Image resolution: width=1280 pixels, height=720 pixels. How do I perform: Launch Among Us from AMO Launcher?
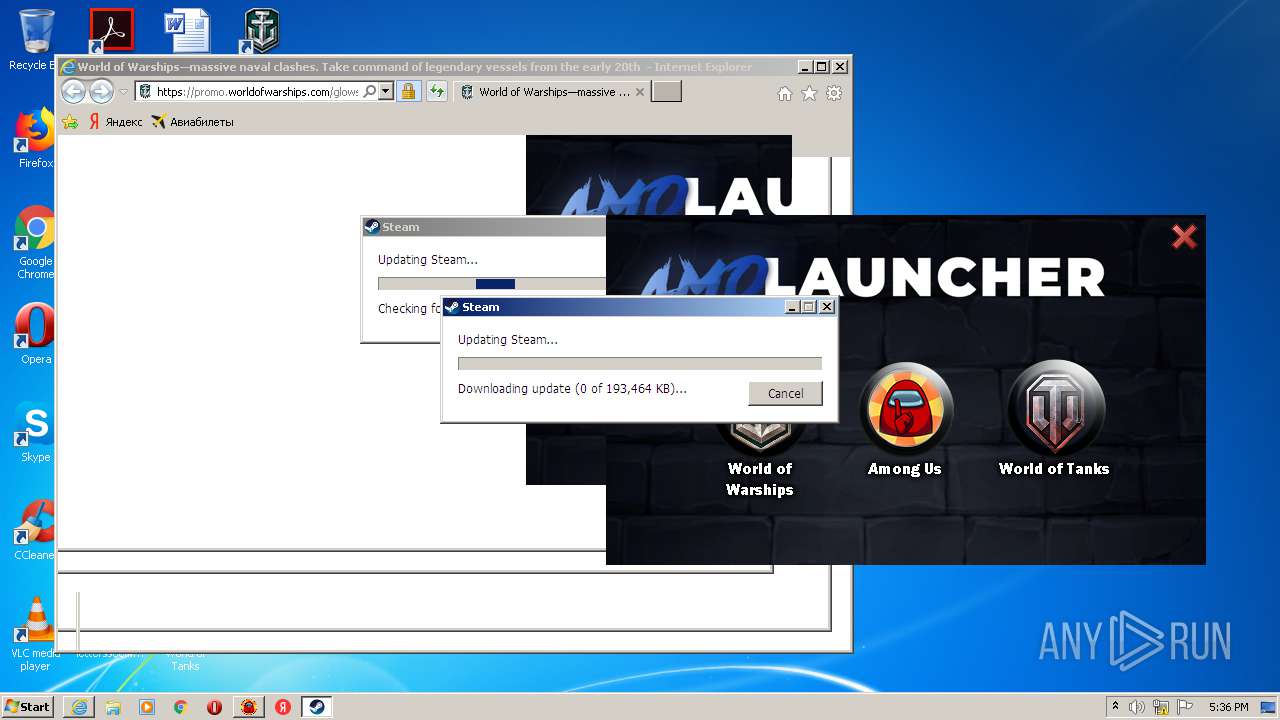click(906, 418)
